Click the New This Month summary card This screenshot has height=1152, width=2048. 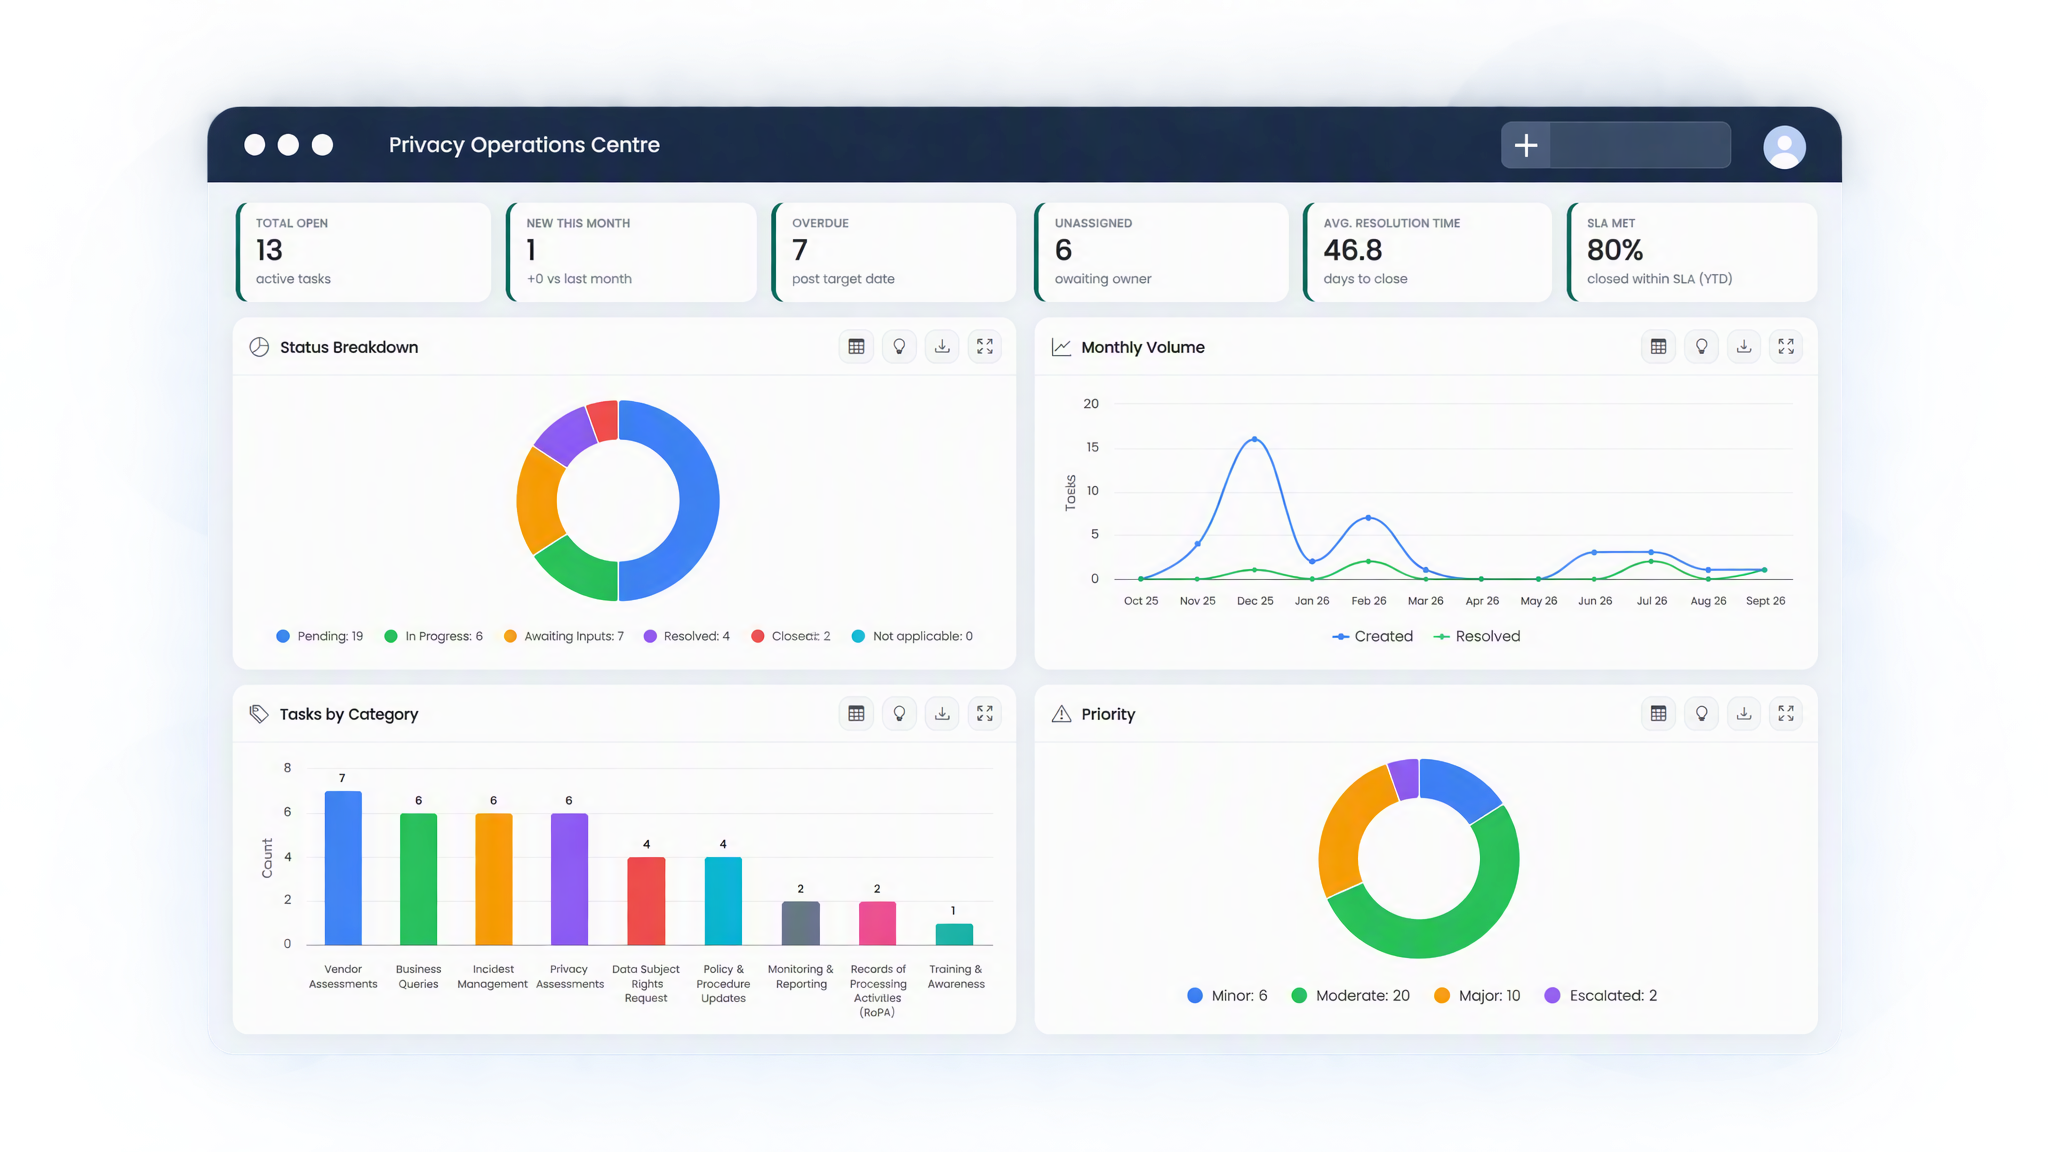click(632, 252)
